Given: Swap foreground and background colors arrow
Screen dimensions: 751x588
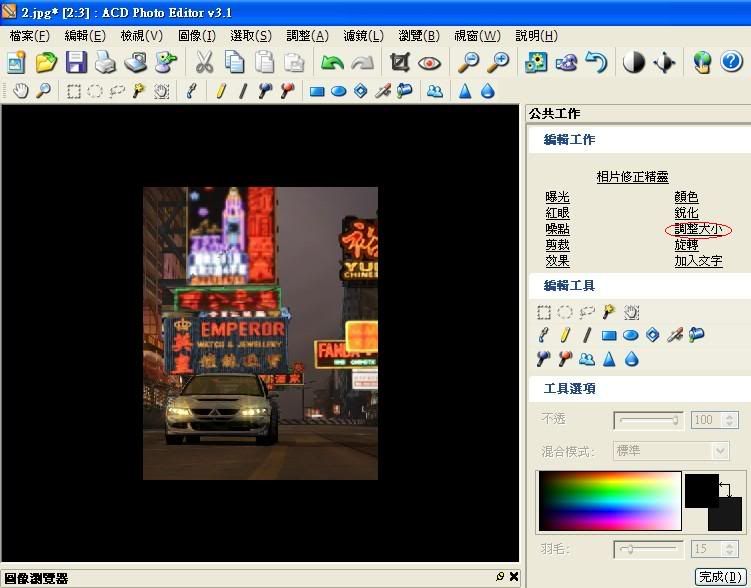Looking at the screenshot, I should pos(725,489).
